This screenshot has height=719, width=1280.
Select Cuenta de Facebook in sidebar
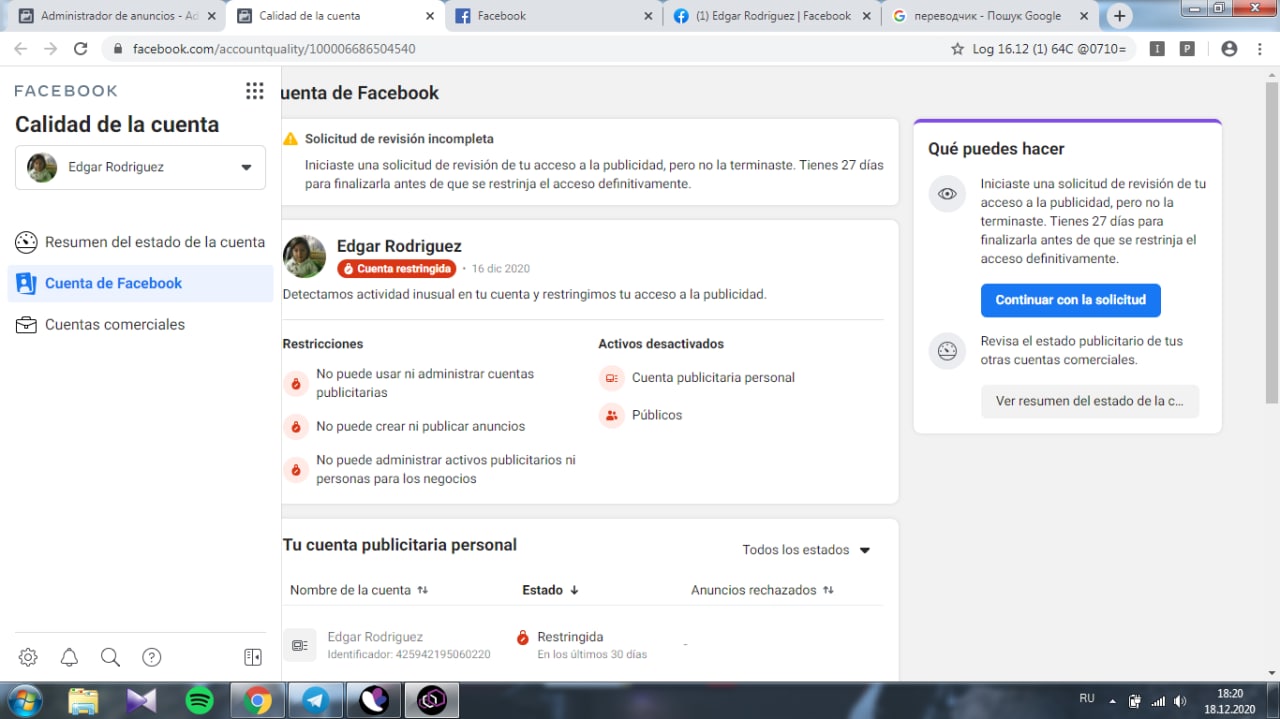[x=140, y=283]
